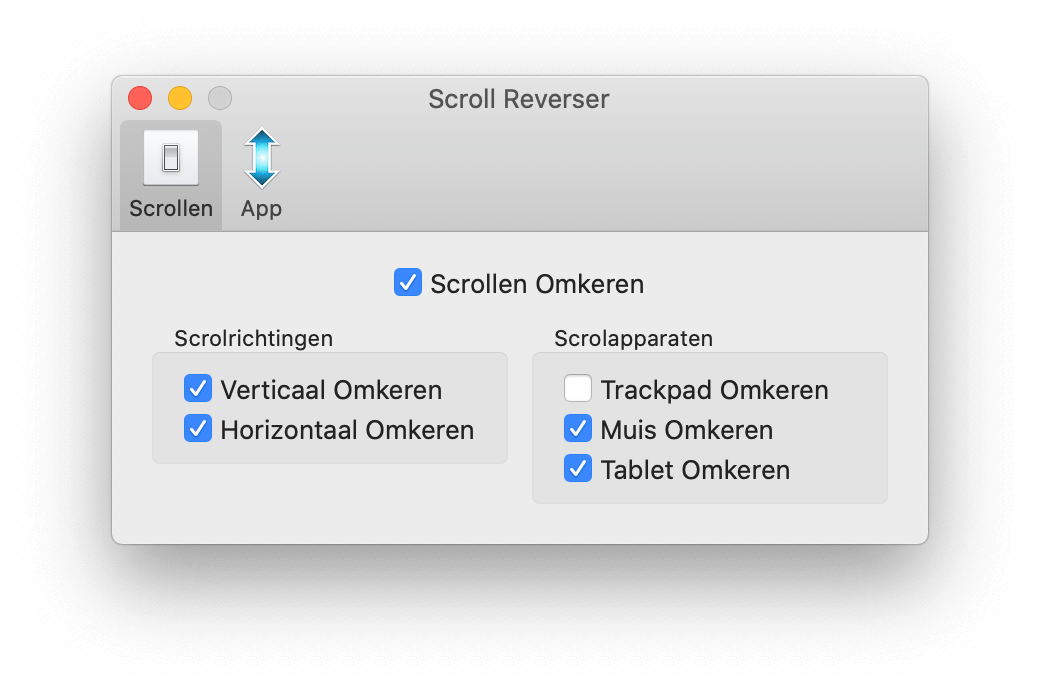The width and height of the screenshot is (1040, 692).
Task: Click the Scroll Reverser title bar
Action: click(519, 99)
